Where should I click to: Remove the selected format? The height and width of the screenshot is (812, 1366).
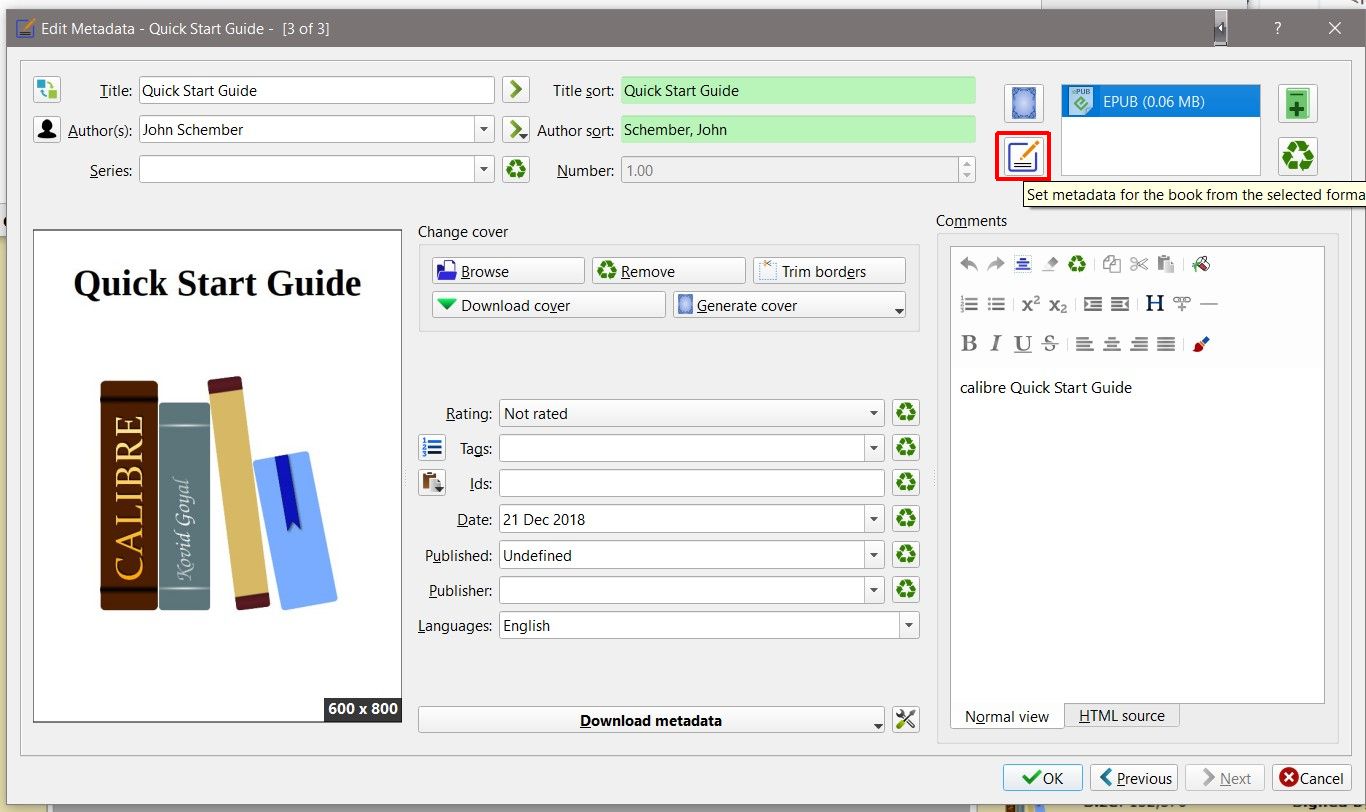tap(1297, 156)
